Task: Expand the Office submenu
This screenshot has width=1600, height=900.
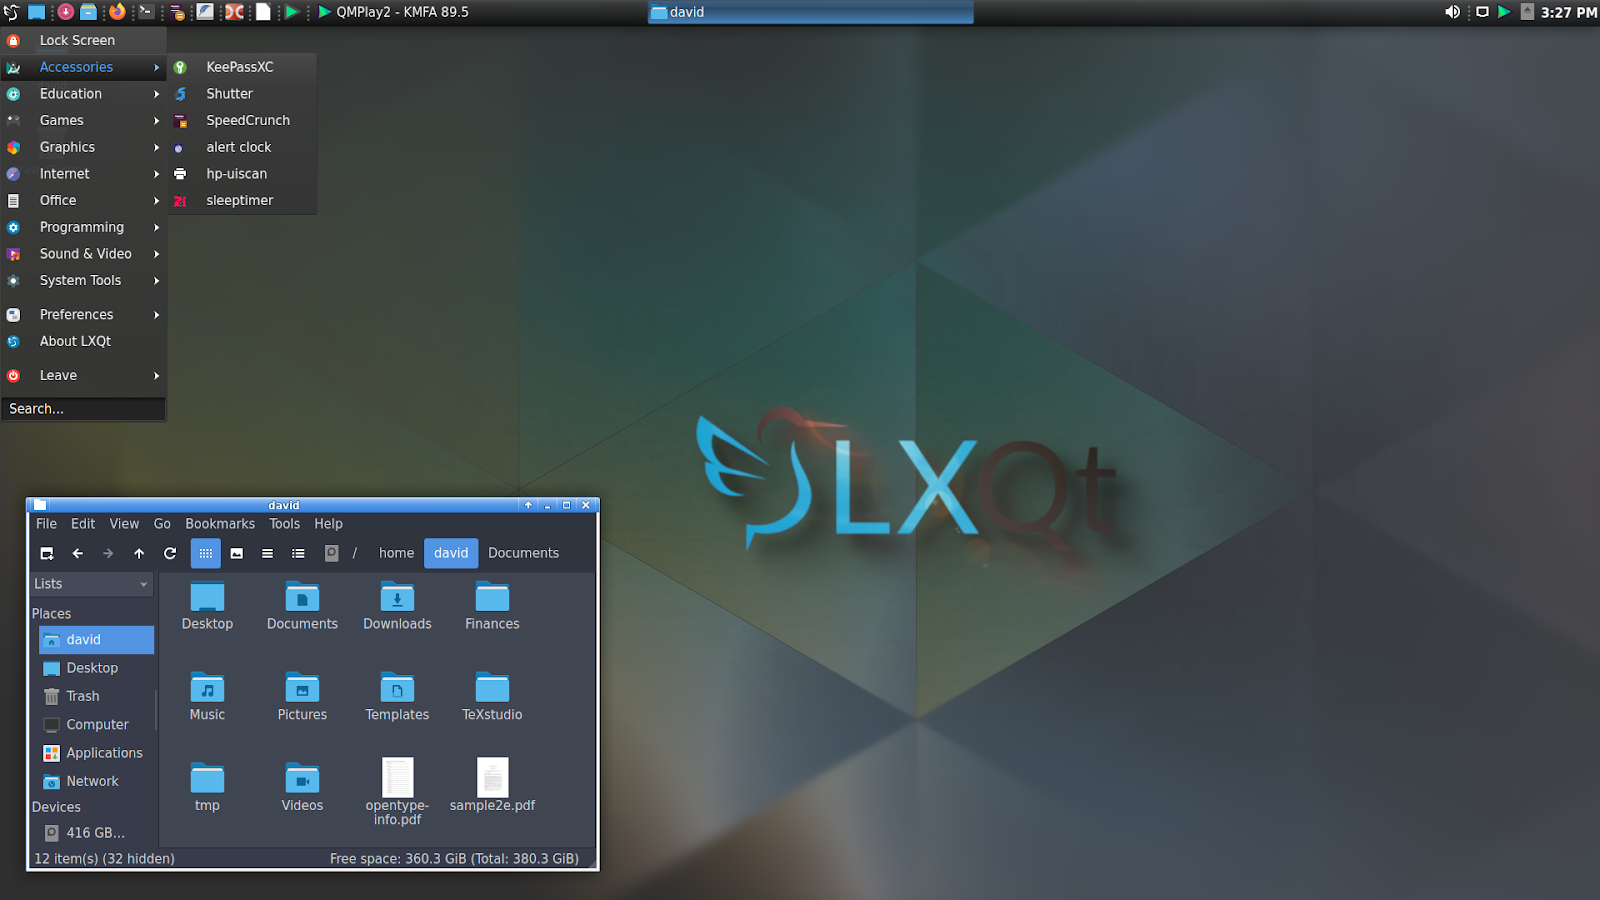Action: coord(84,200)
